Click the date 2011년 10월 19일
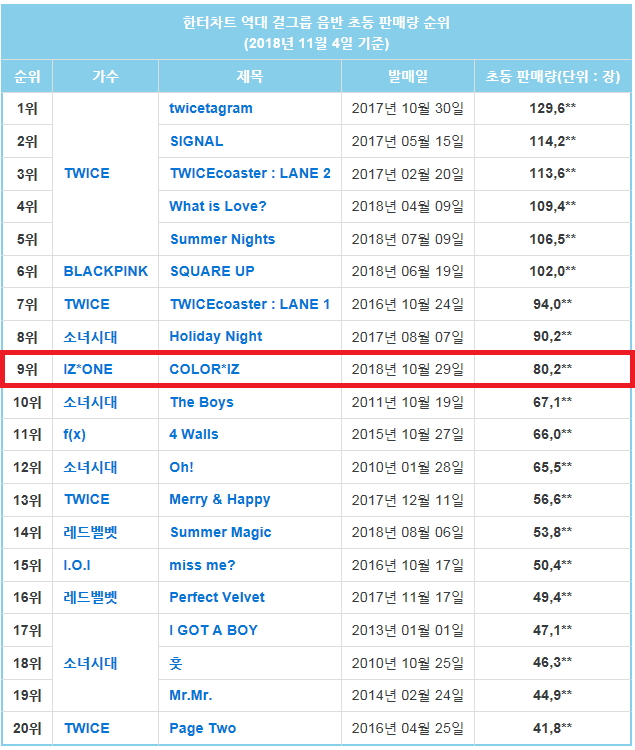 click(x=408, y=402)
